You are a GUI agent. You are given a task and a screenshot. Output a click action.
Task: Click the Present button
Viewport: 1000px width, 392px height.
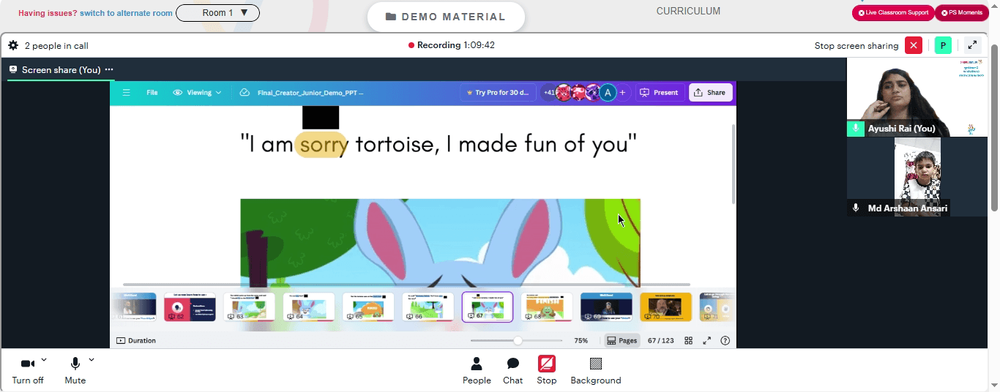pyautogui.click(x=659, y=92)
